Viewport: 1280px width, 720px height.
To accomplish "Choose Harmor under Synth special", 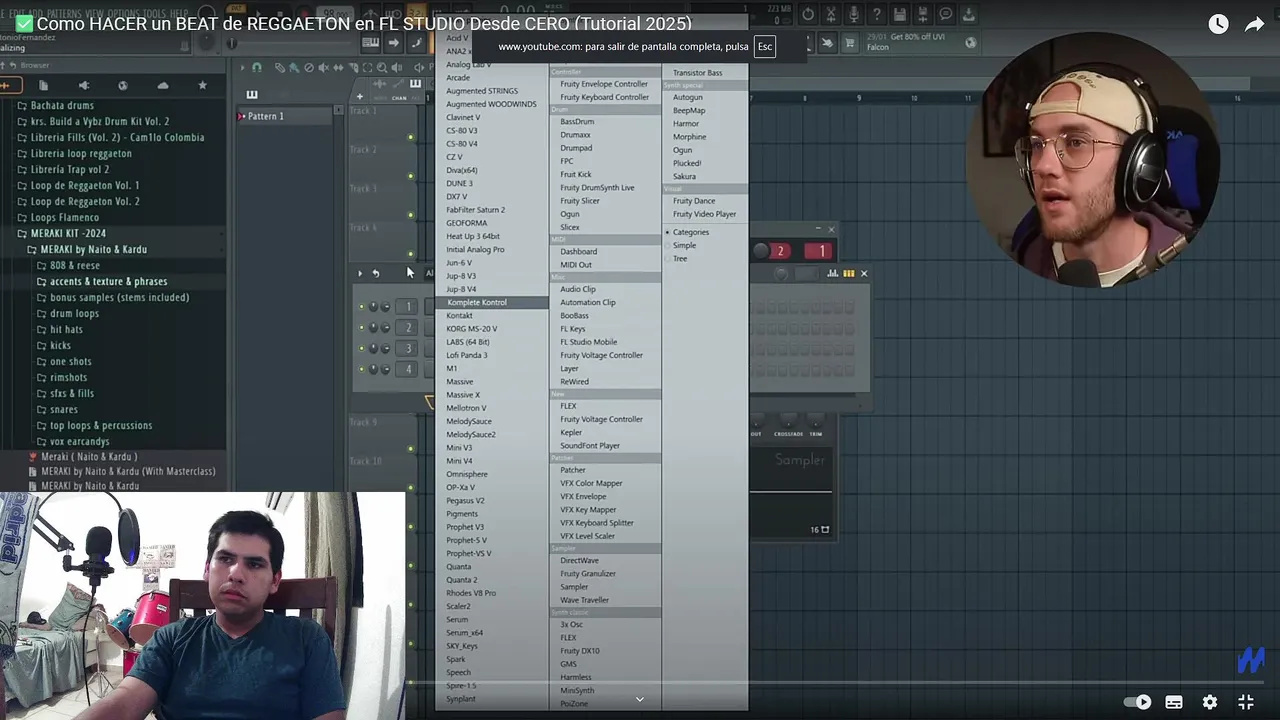I will (x=686, y=124).
